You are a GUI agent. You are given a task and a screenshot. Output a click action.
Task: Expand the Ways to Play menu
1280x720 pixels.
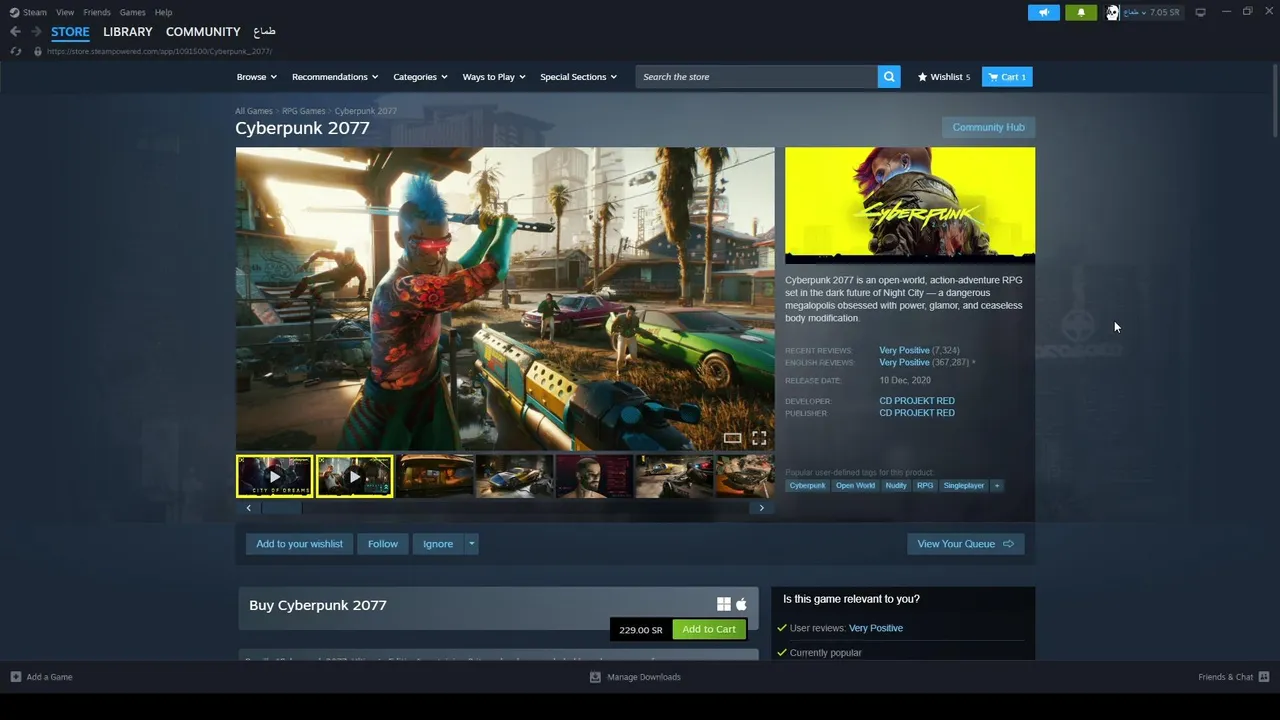pos(494,77)
